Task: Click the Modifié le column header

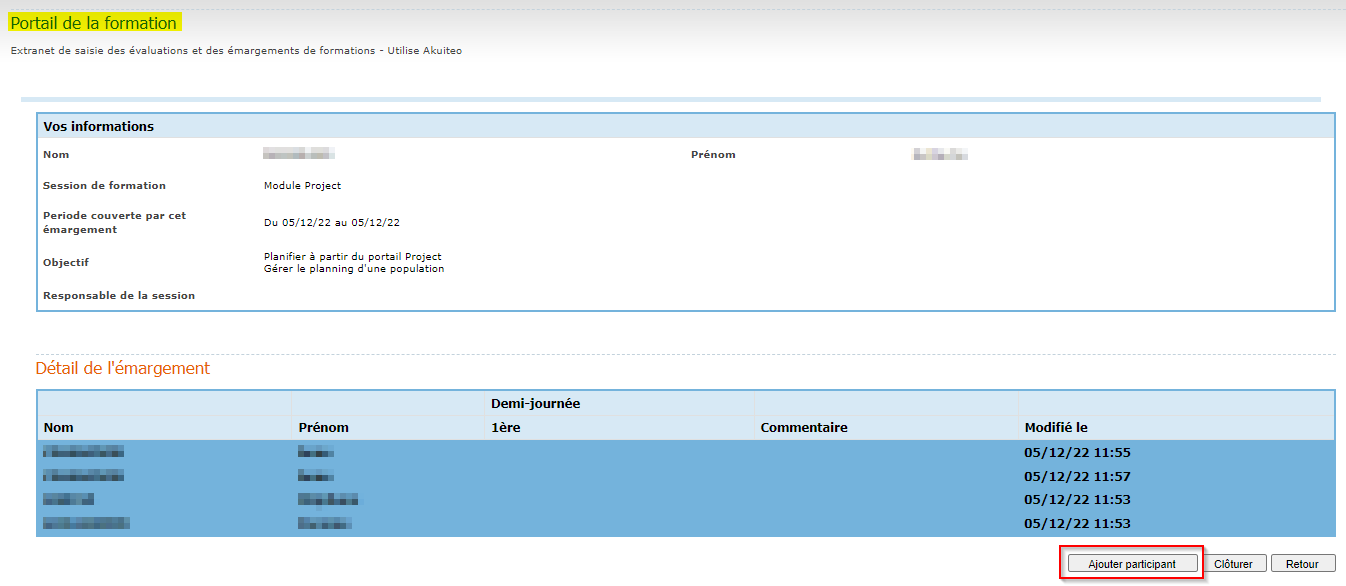Action: 1056,428
